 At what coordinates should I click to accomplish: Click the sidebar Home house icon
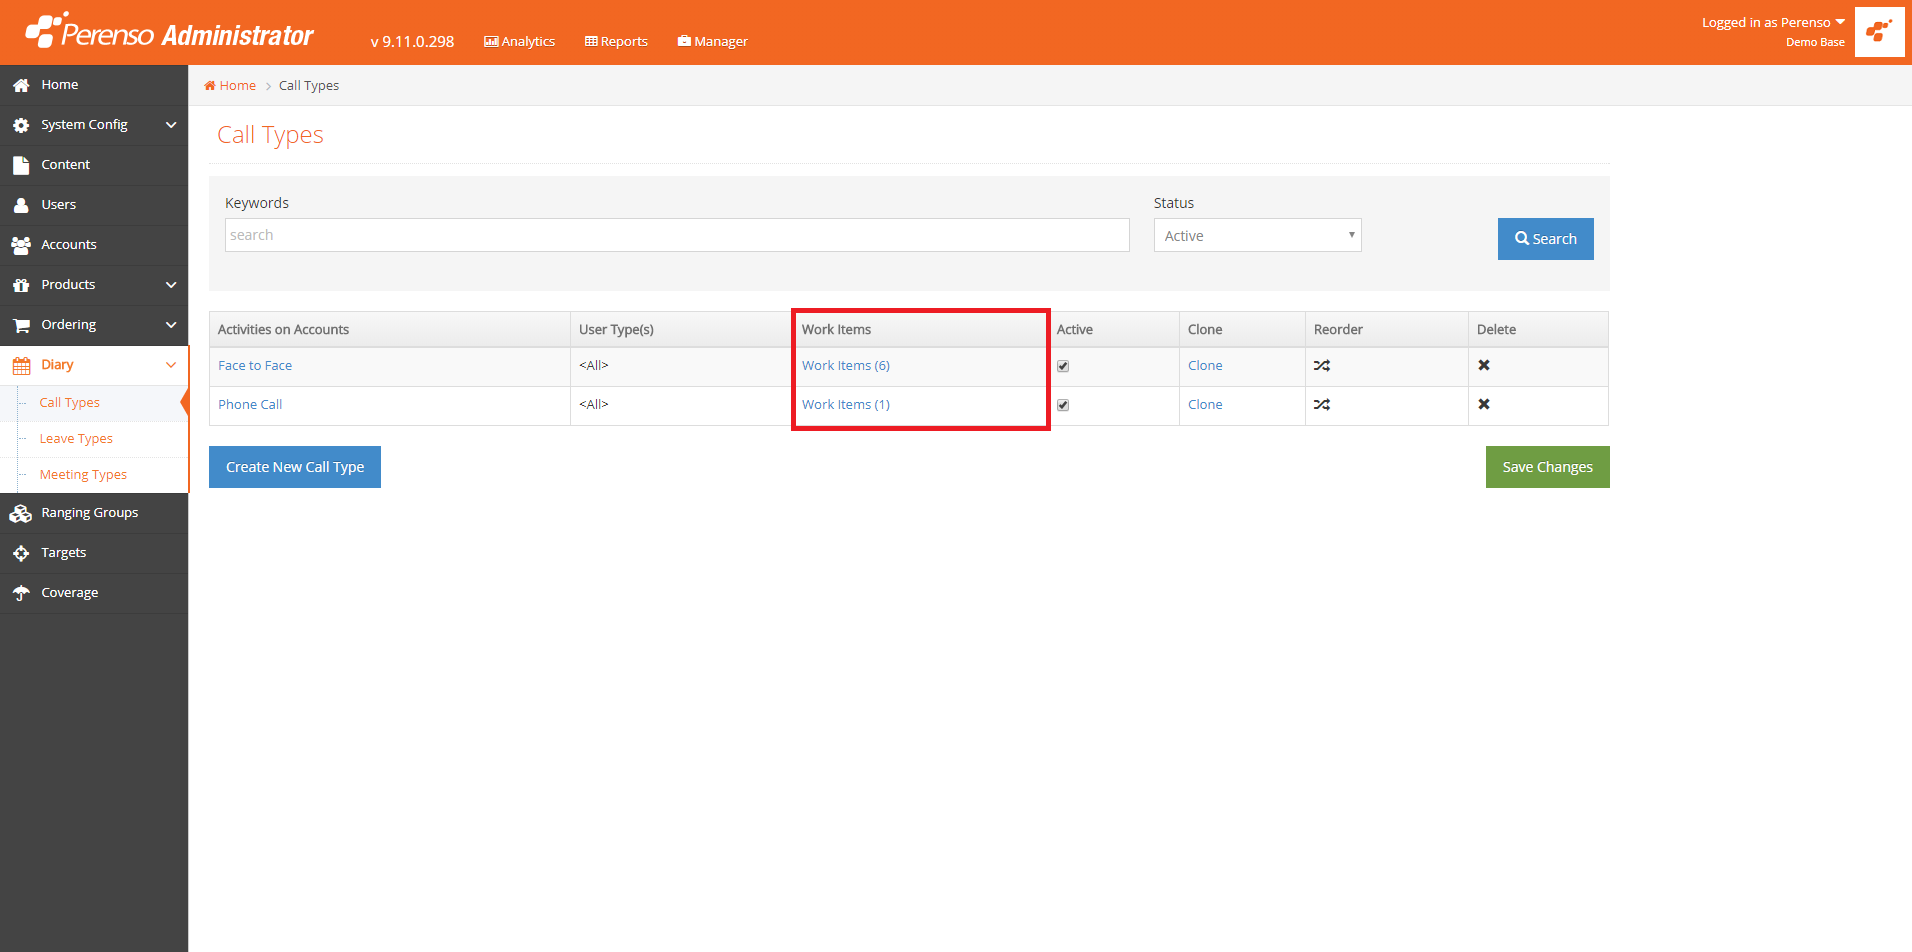(21, 85)
